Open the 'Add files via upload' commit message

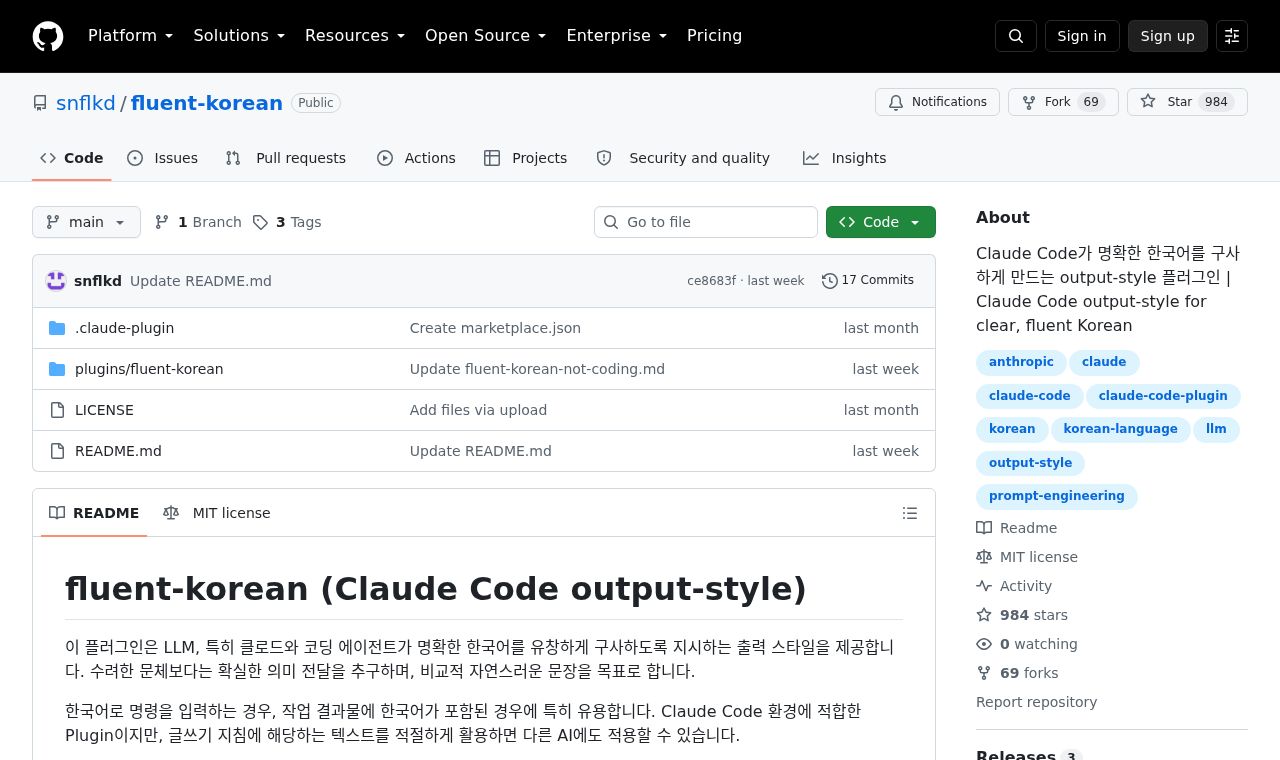(478, 410)
